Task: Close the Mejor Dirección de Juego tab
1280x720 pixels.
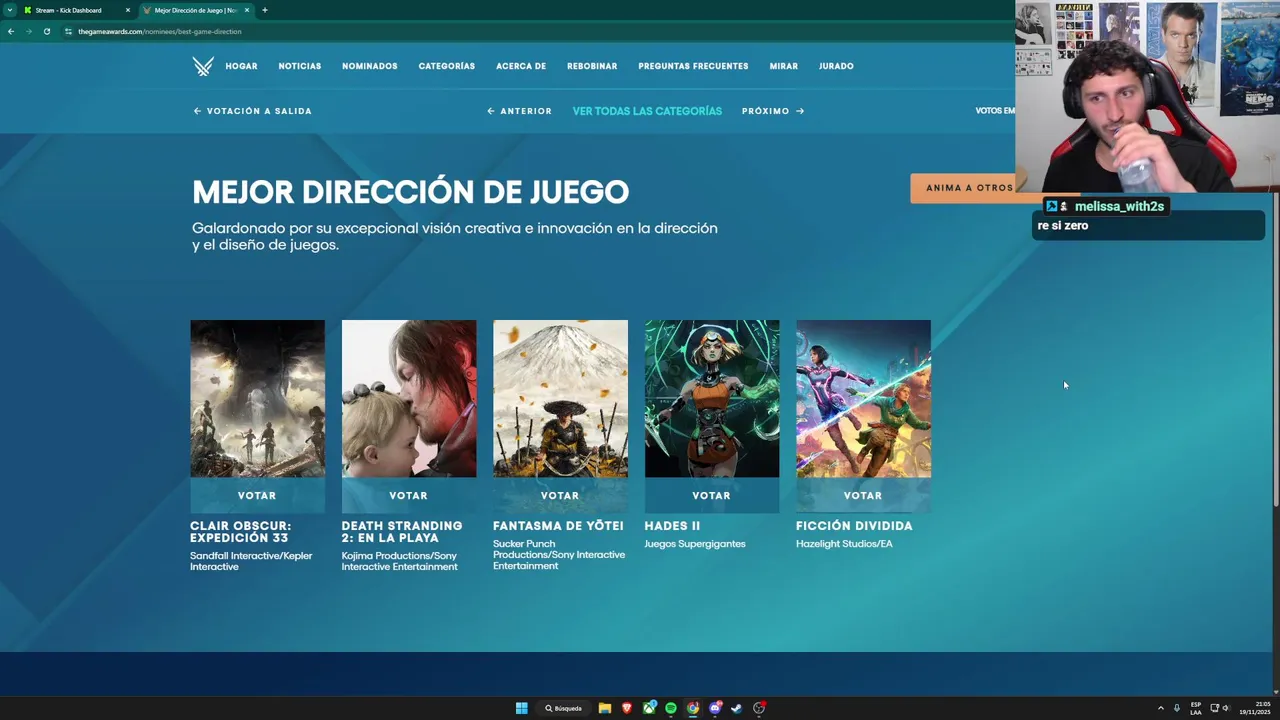Action: point(247,10)
